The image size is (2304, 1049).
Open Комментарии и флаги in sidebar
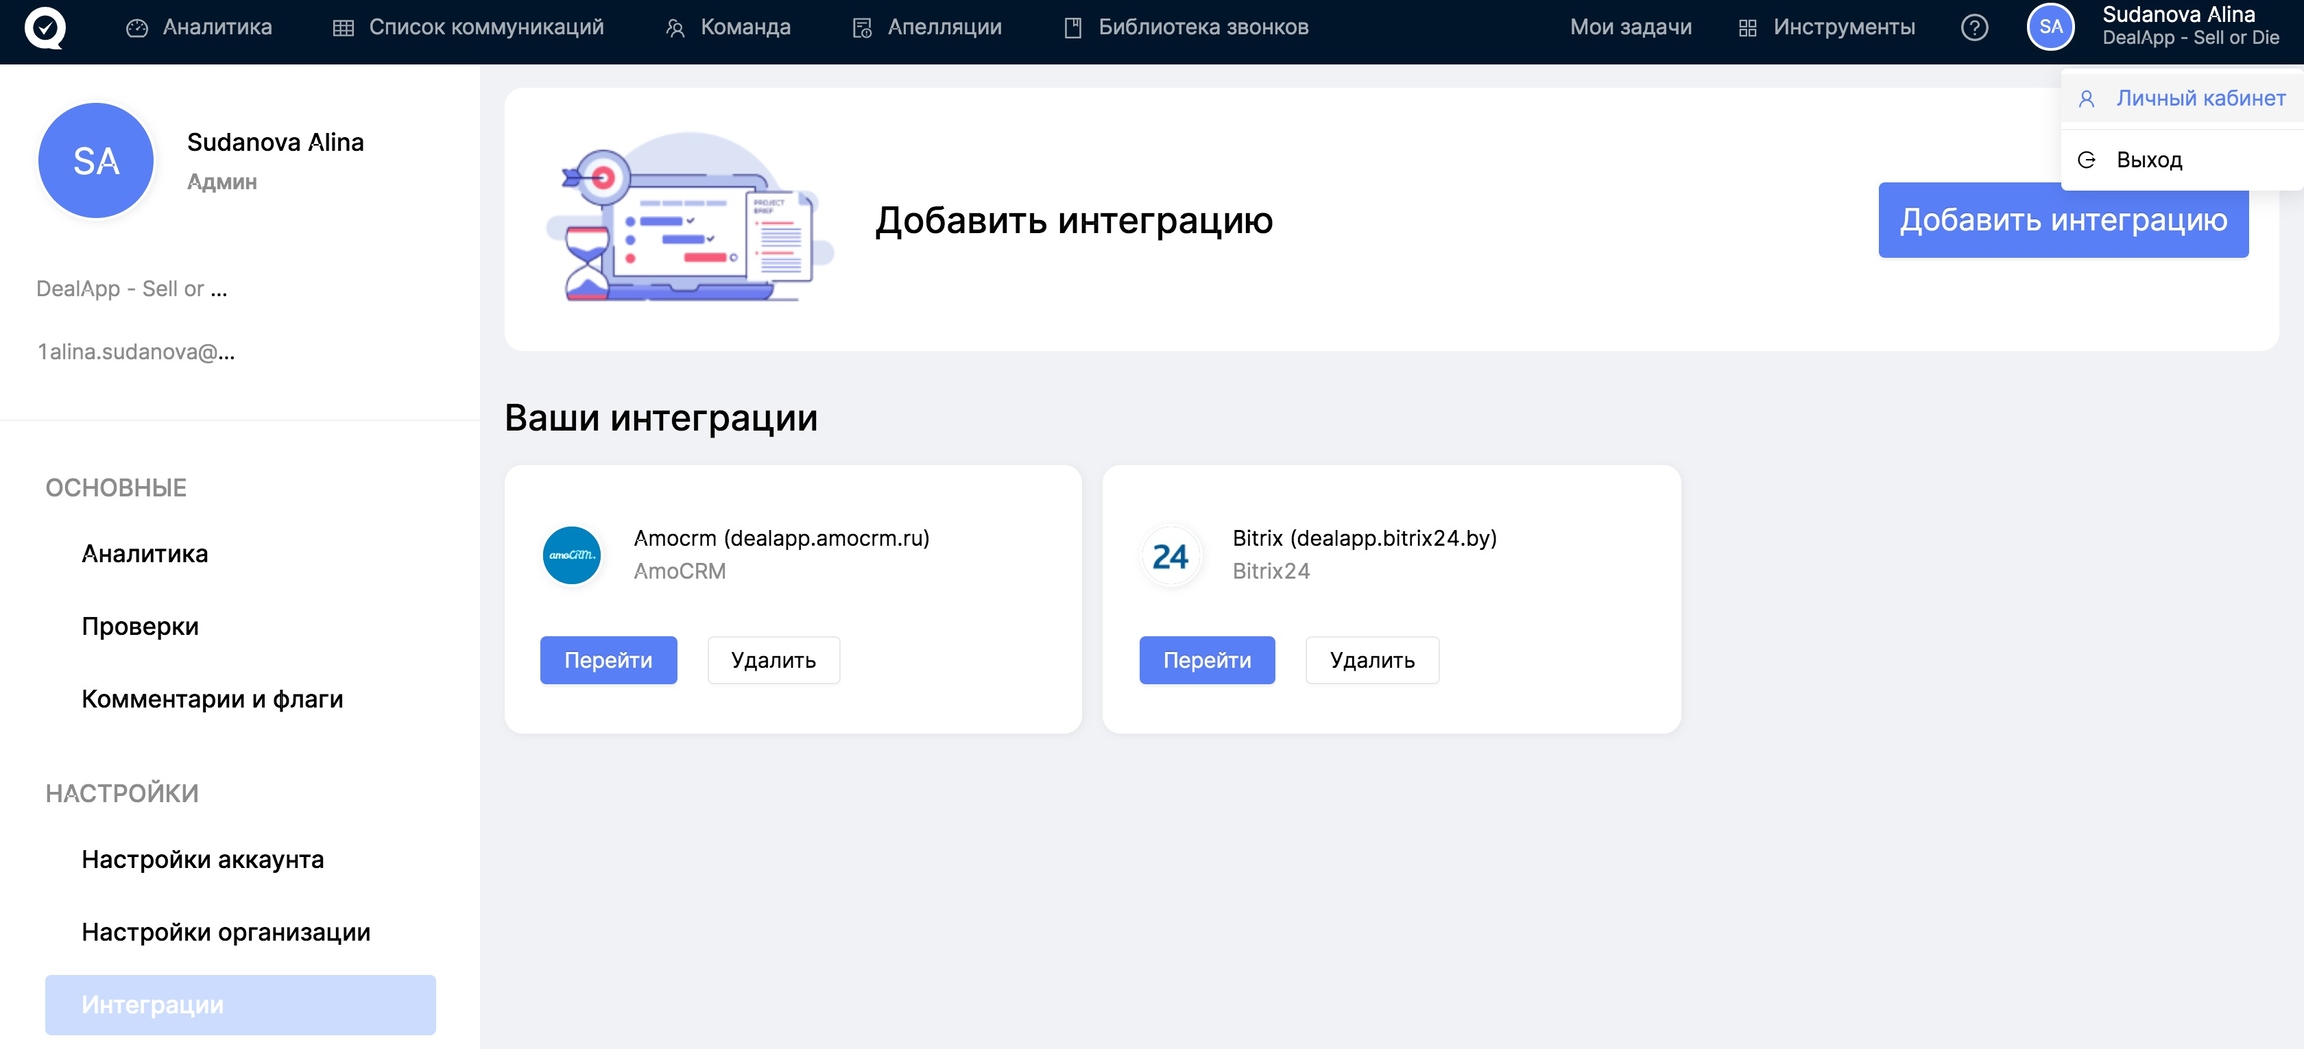click(212, 699)
